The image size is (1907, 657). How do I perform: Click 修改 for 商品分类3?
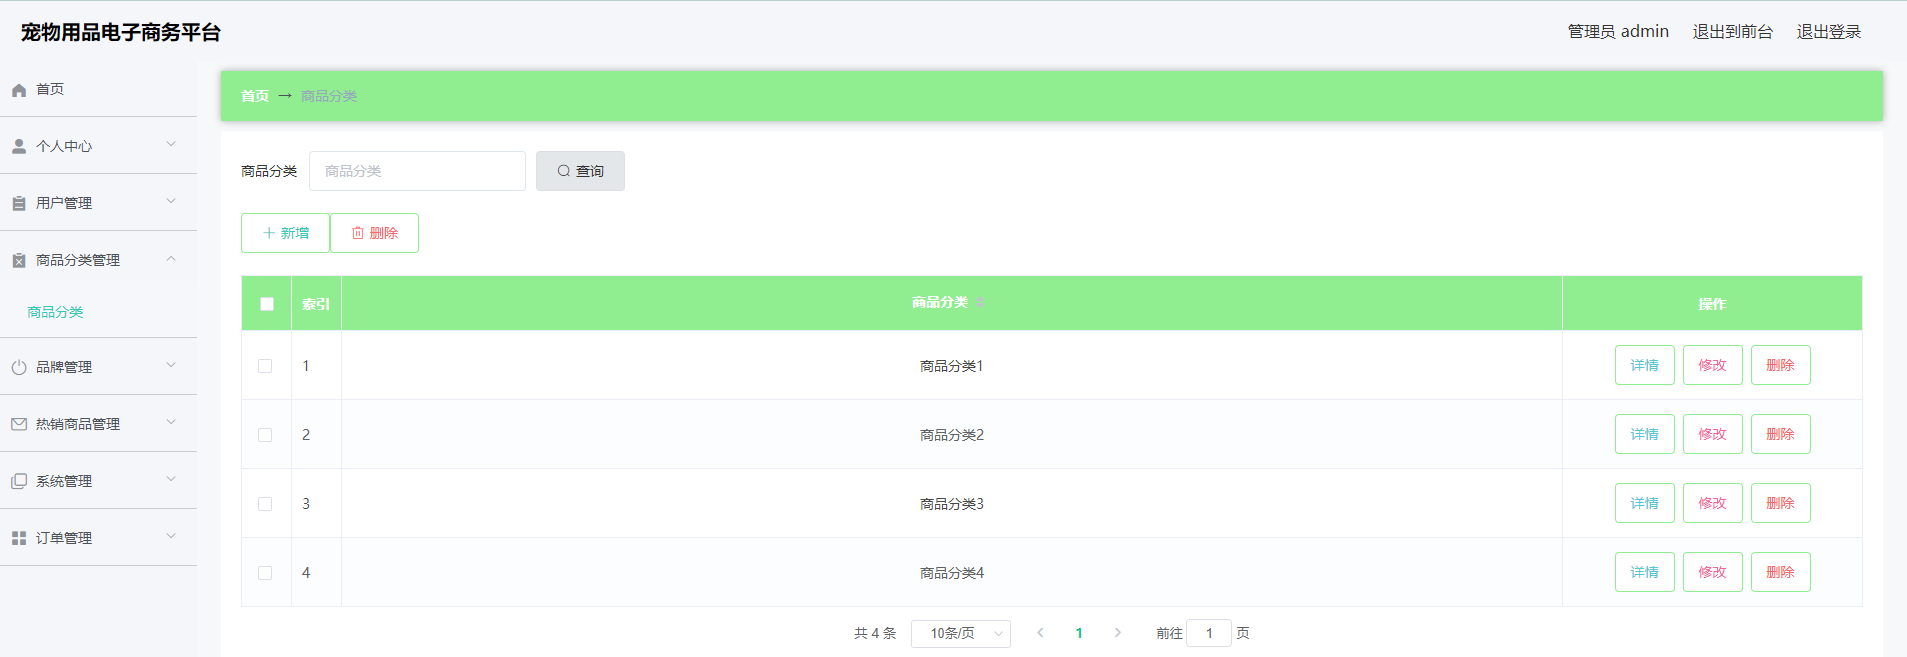click(x=1712, y=503)
